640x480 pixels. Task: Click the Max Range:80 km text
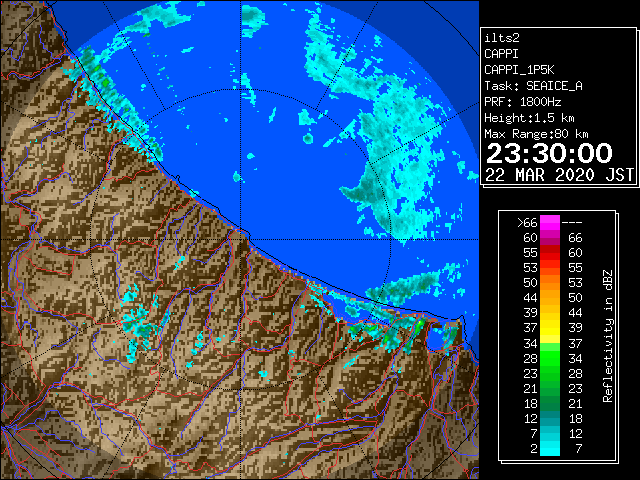tap(536, 134)
